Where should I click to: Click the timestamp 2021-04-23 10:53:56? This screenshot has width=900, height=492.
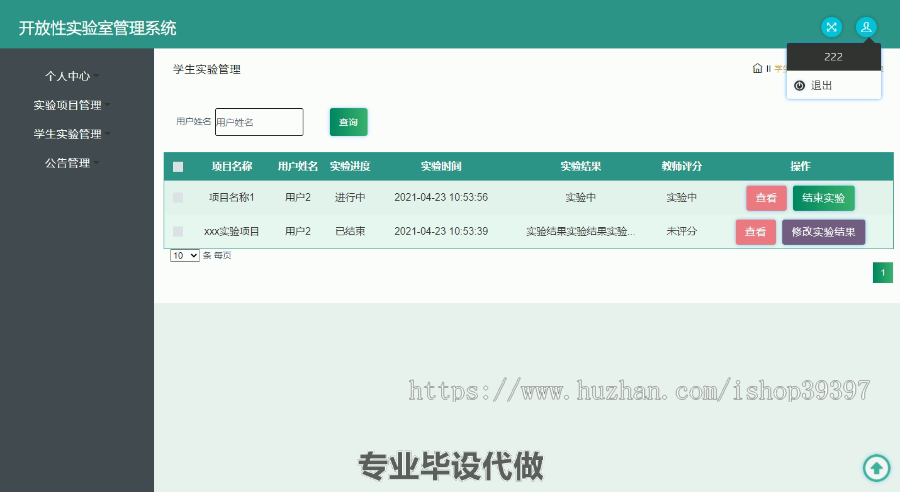click(x=441, y=197)
